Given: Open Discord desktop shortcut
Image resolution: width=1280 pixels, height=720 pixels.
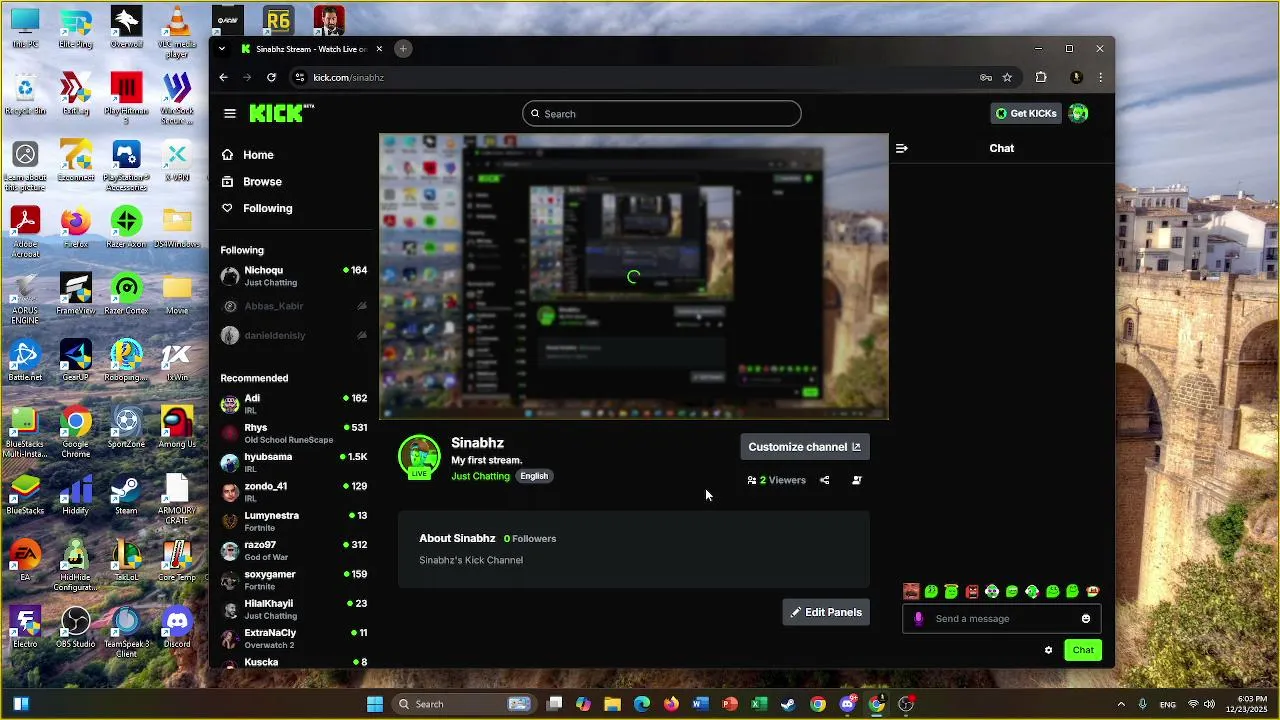Looking at the screenshot, I should point(177,627).
